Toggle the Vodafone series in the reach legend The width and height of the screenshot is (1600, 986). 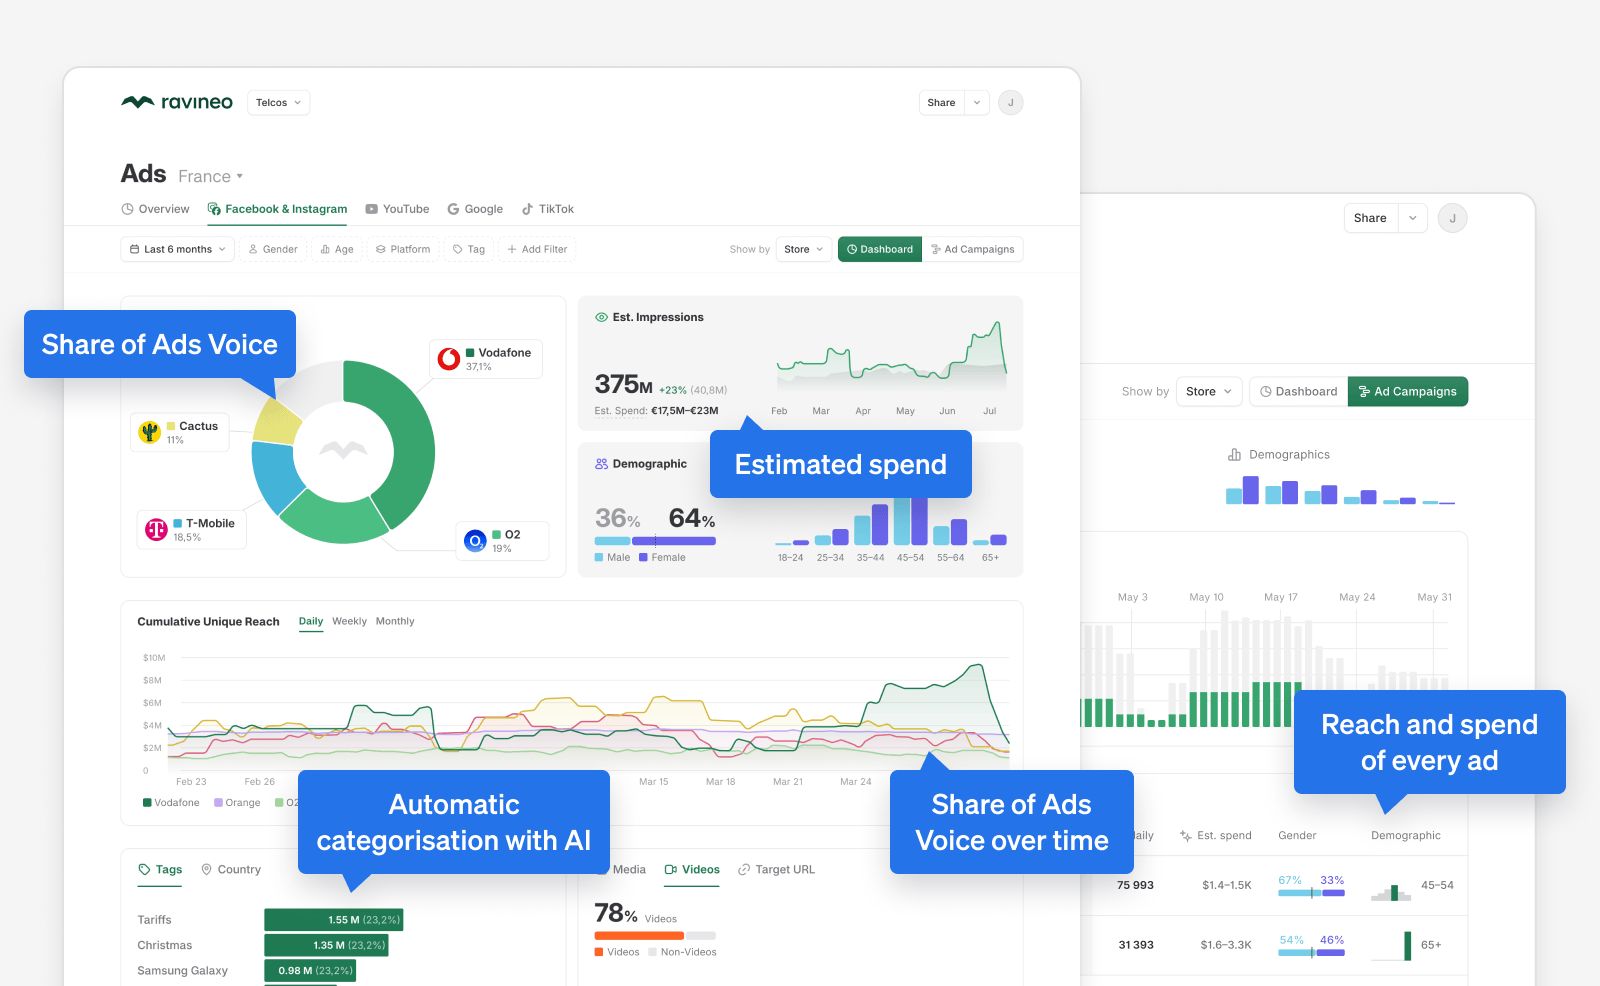click(171, 802)
